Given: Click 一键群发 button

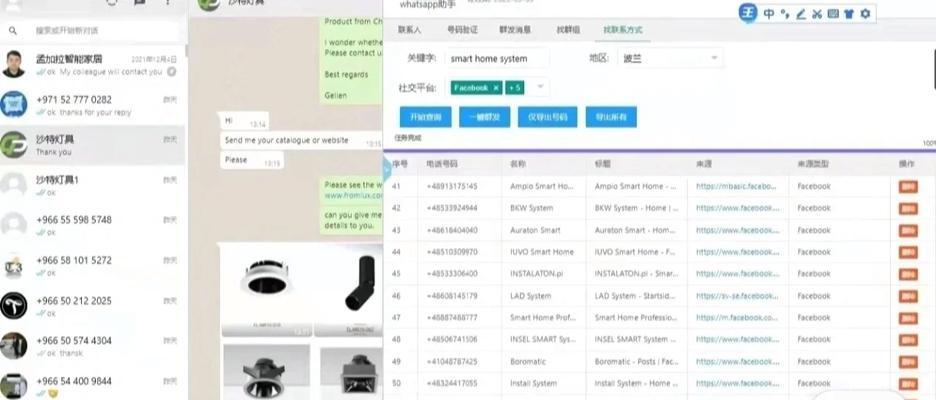Looking at the screenshot, I should click(484, 117).
